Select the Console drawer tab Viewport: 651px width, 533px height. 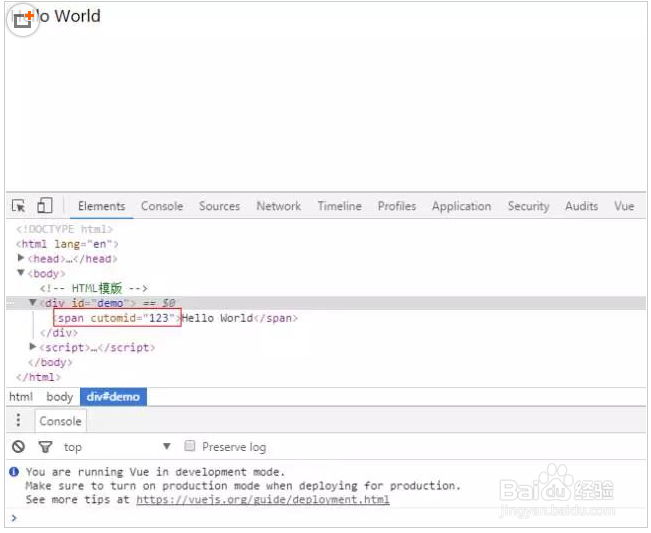click(61, 421)
